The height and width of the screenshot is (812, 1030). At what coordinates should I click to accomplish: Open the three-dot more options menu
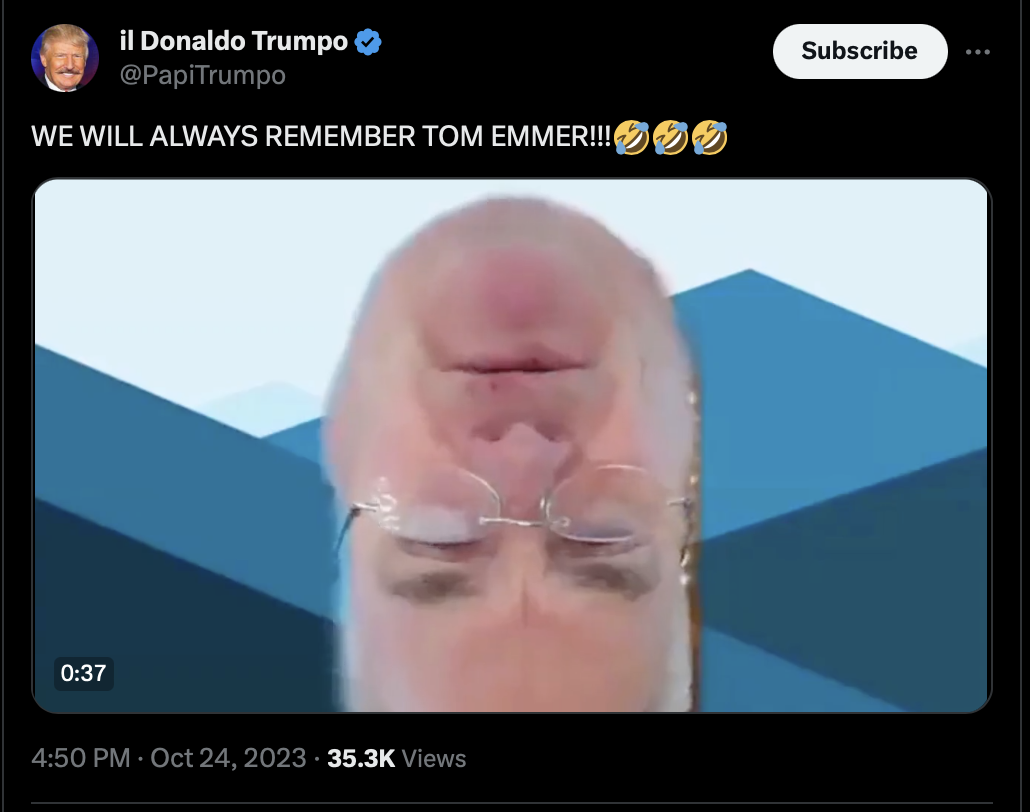977,52
